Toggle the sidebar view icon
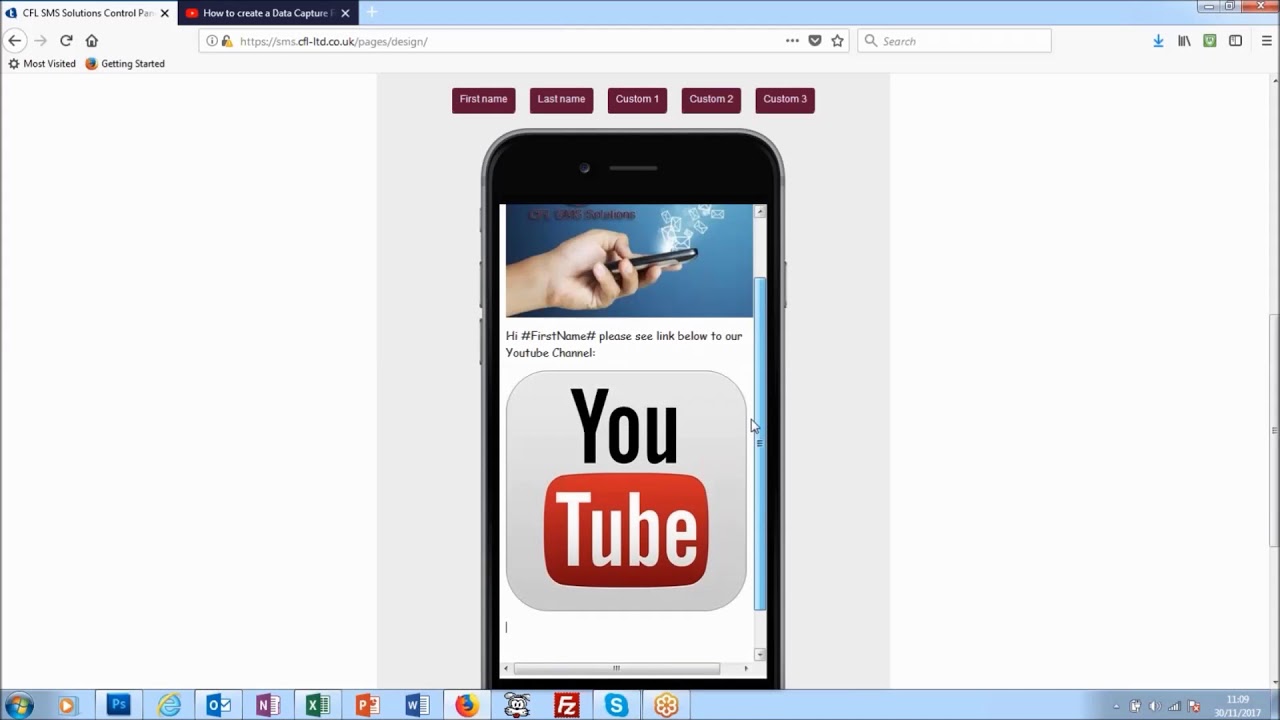Viewport: 1280px width, 720px height. click(x=1236, y=41)
